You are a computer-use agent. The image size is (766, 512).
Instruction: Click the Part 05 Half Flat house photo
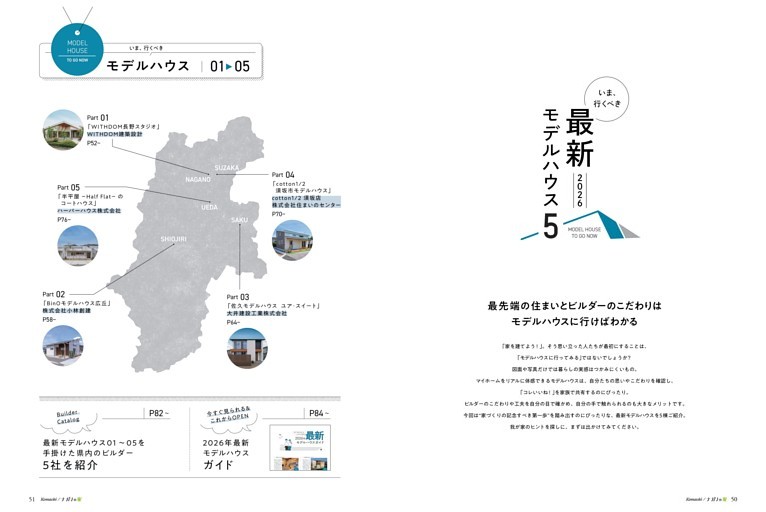pyautogui.click(x=78, y=245)
